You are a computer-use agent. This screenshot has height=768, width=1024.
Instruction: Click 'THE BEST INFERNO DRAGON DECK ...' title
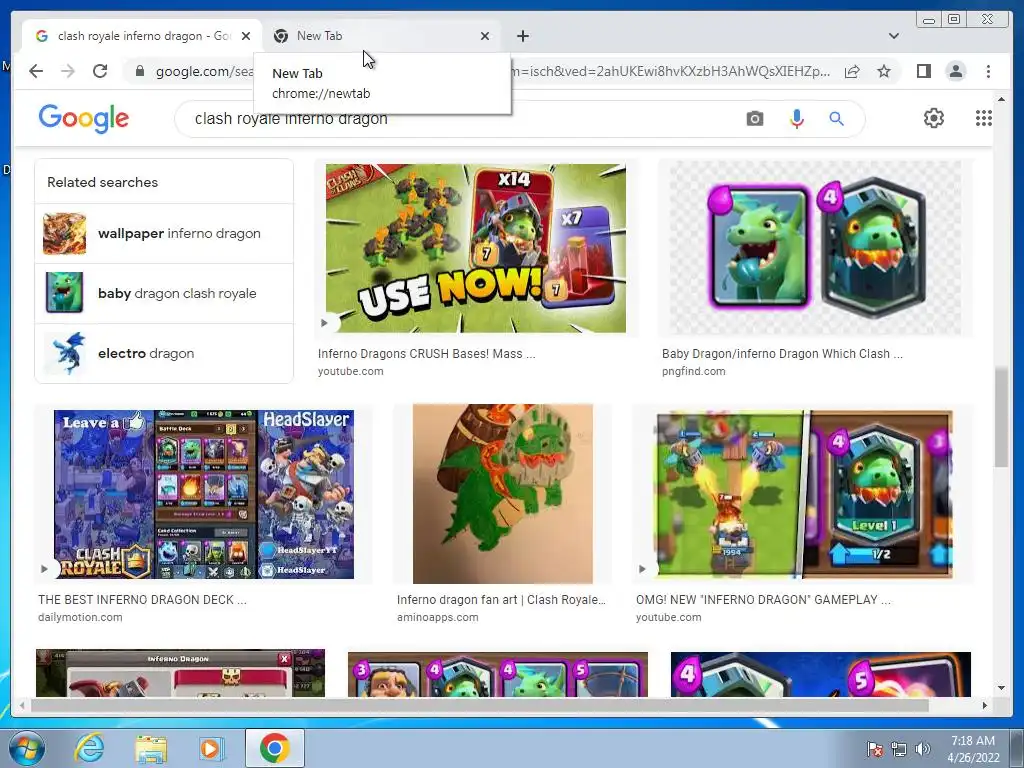coord(142,600)
